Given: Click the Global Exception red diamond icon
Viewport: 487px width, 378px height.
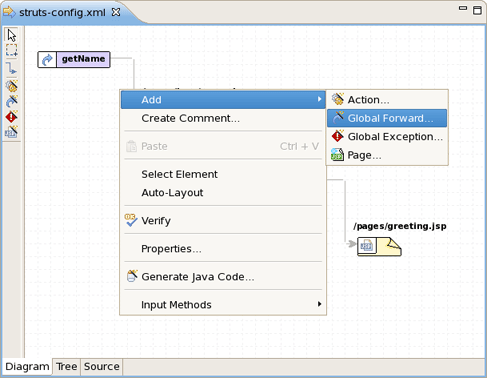Looking at the screenshot, I should pos(337,136).
